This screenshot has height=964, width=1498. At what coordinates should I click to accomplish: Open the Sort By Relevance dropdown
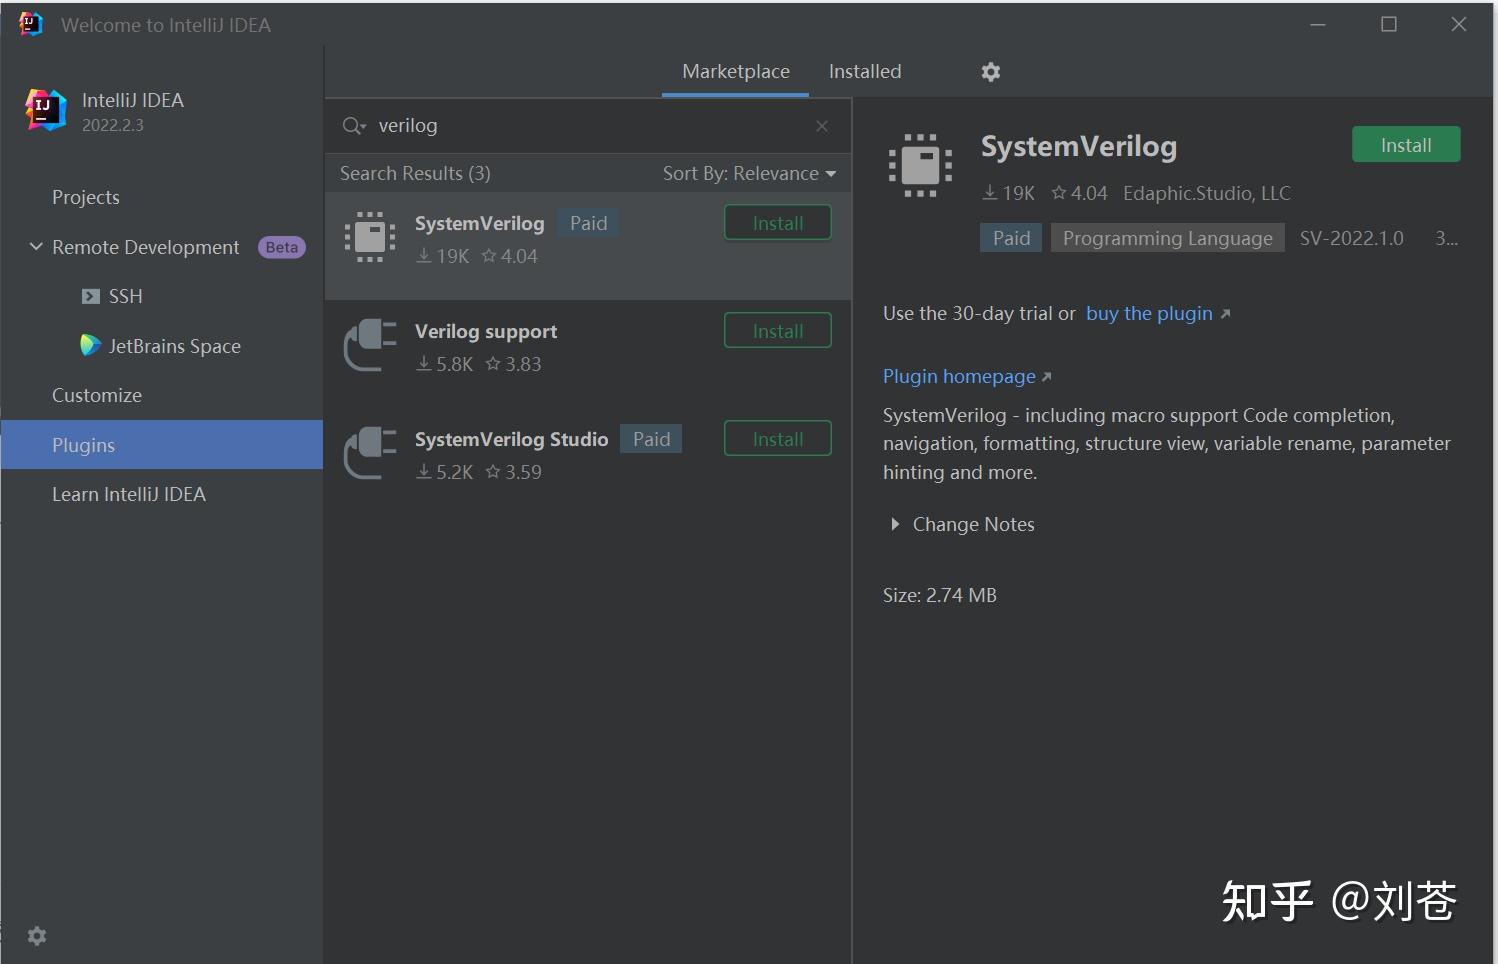[x=749, y=173]
